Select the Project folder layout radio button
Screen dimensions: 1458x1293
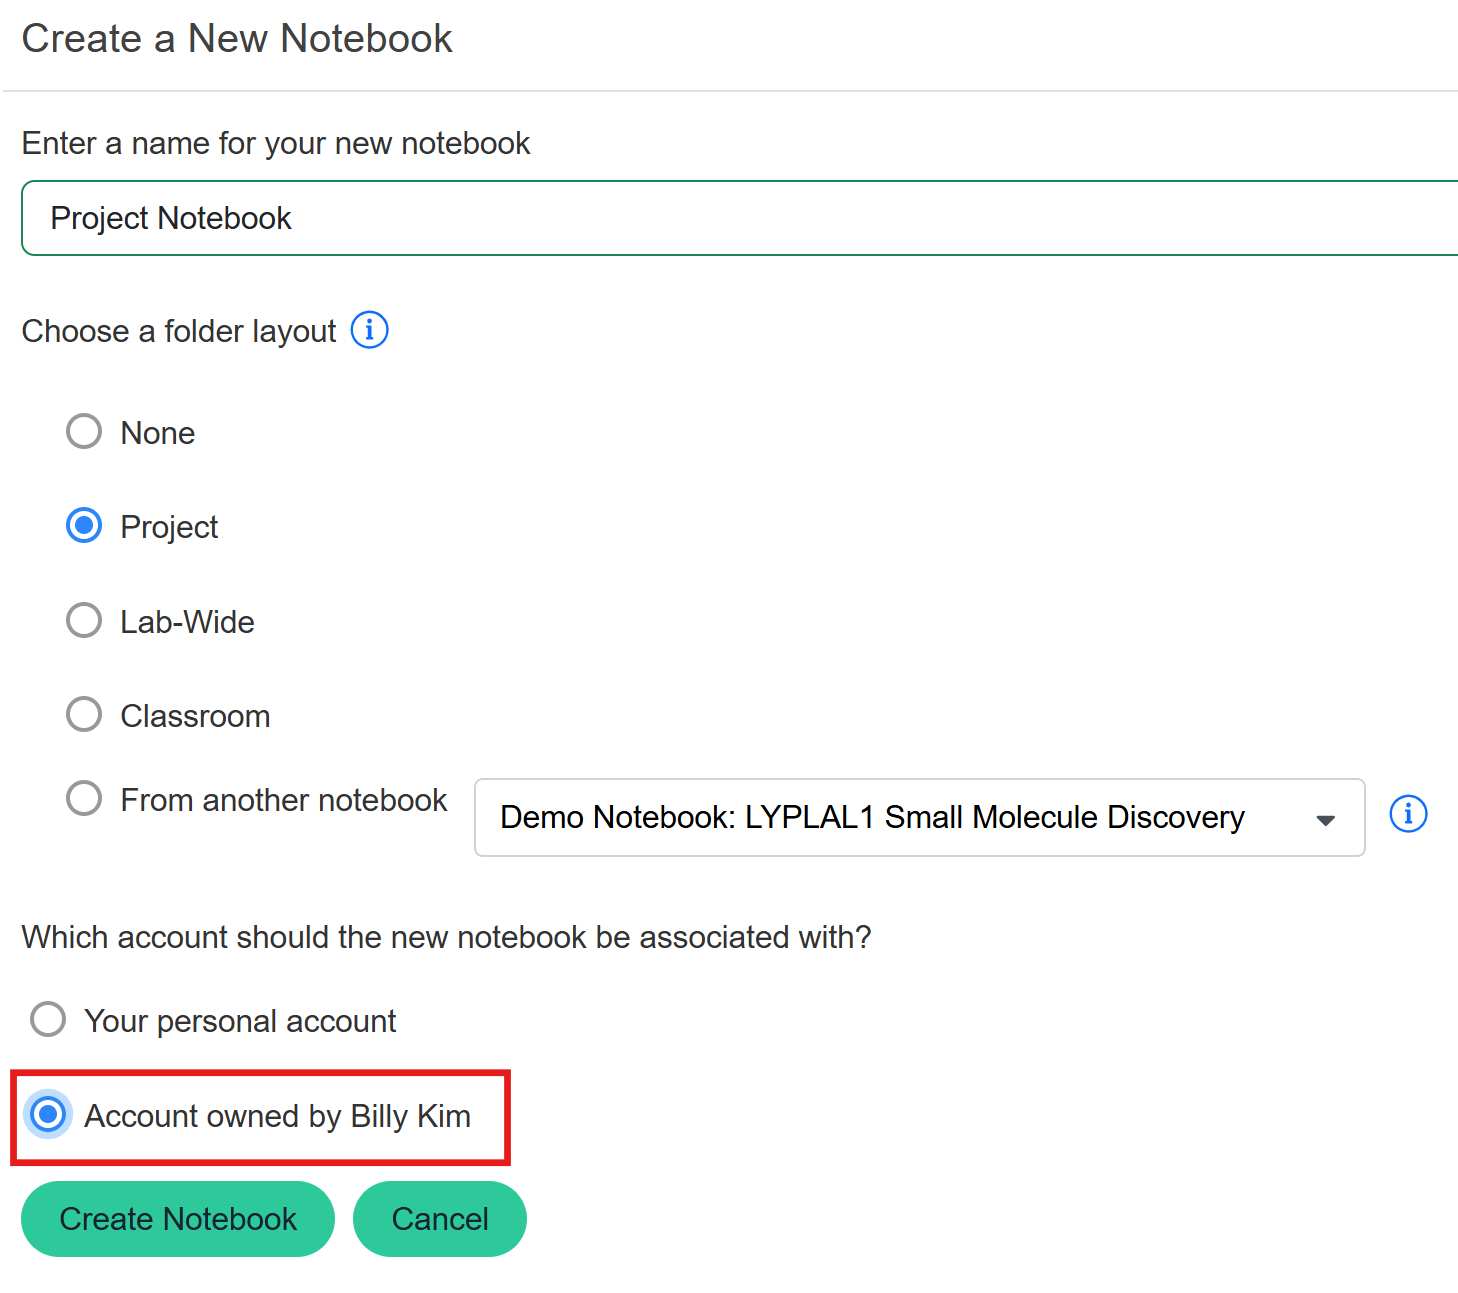tap(84, 526)
